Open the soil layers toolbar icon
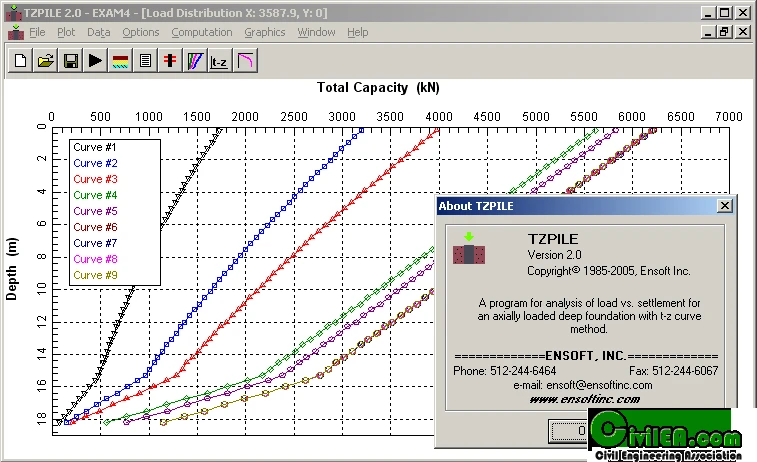 121,61
